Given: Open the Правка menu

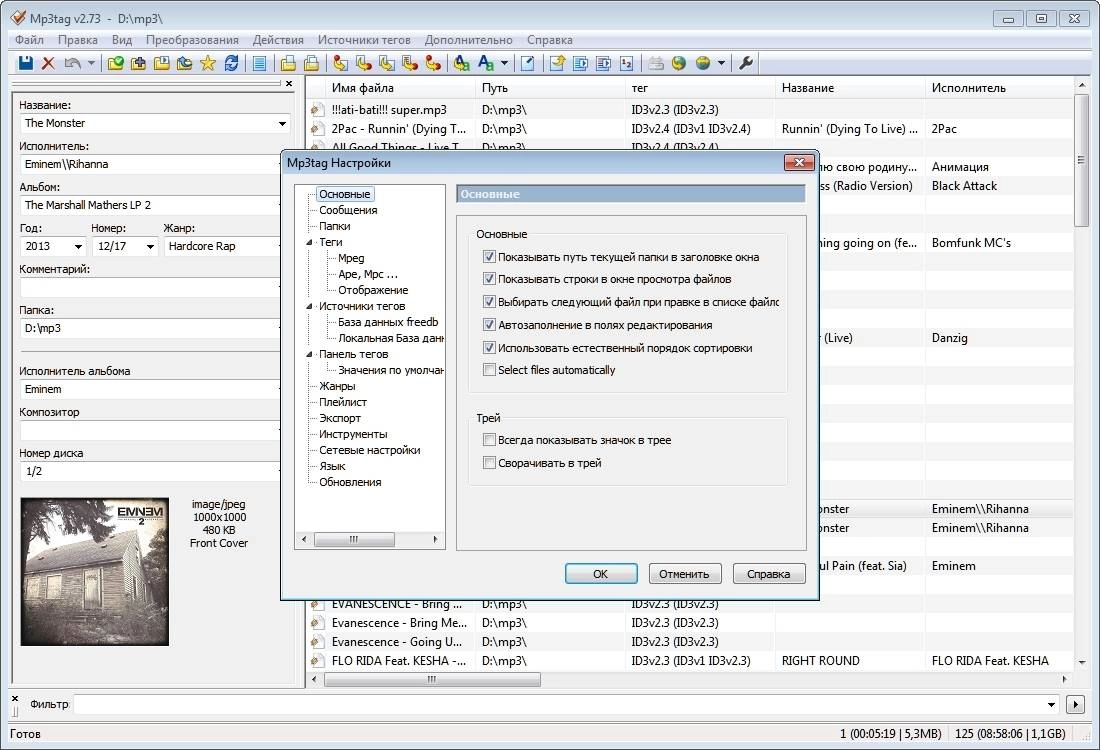Looking at the screenshot, I should (x=78, y=40).
